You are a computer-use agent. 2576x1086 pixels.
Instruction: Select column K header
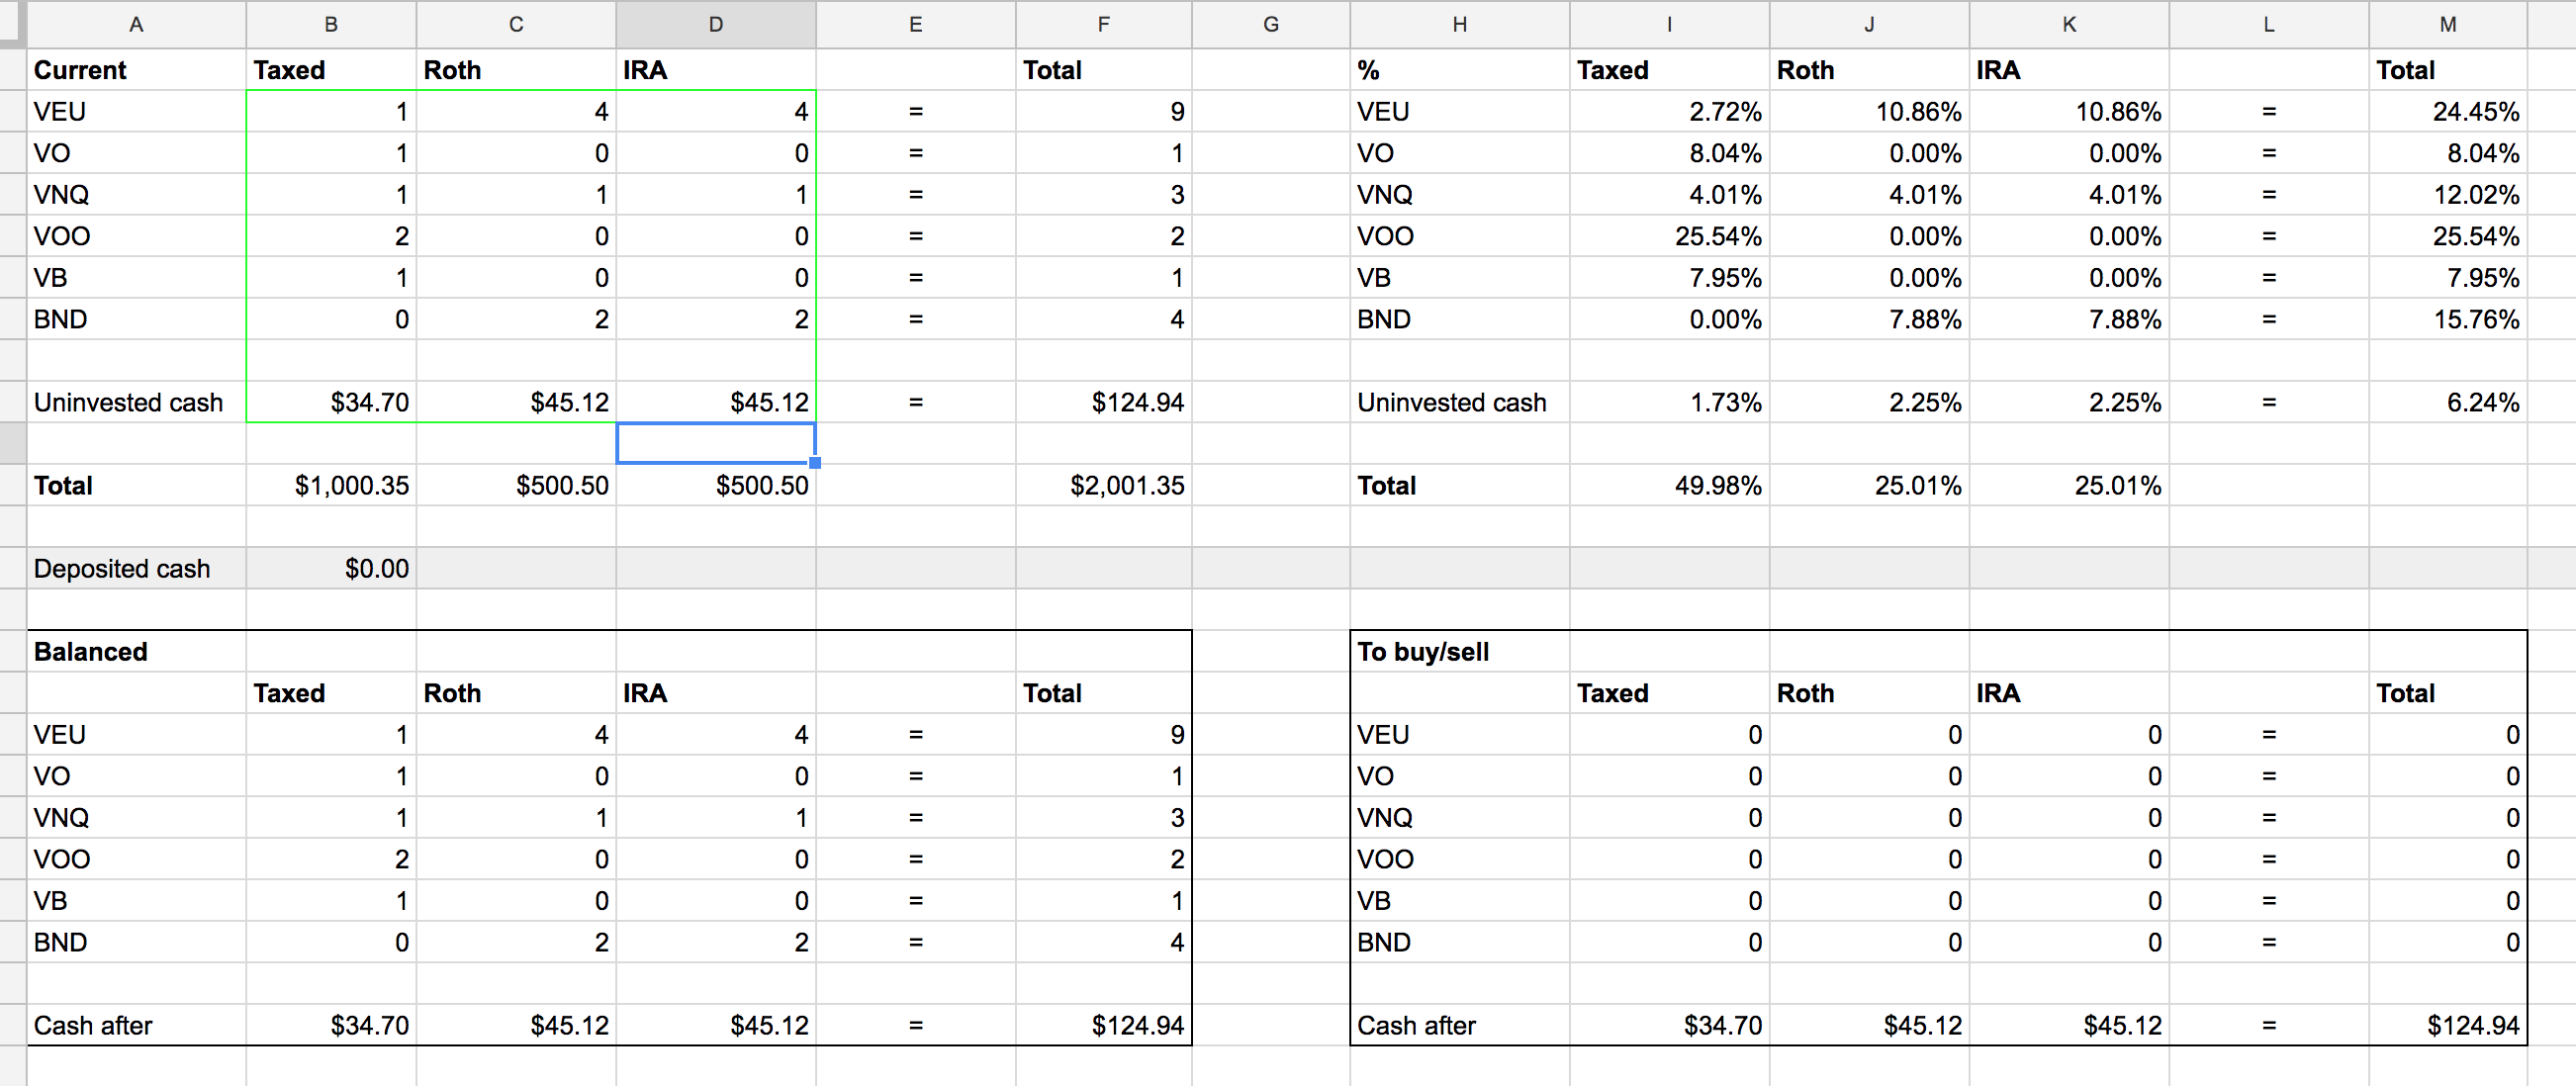(2069, 24)
